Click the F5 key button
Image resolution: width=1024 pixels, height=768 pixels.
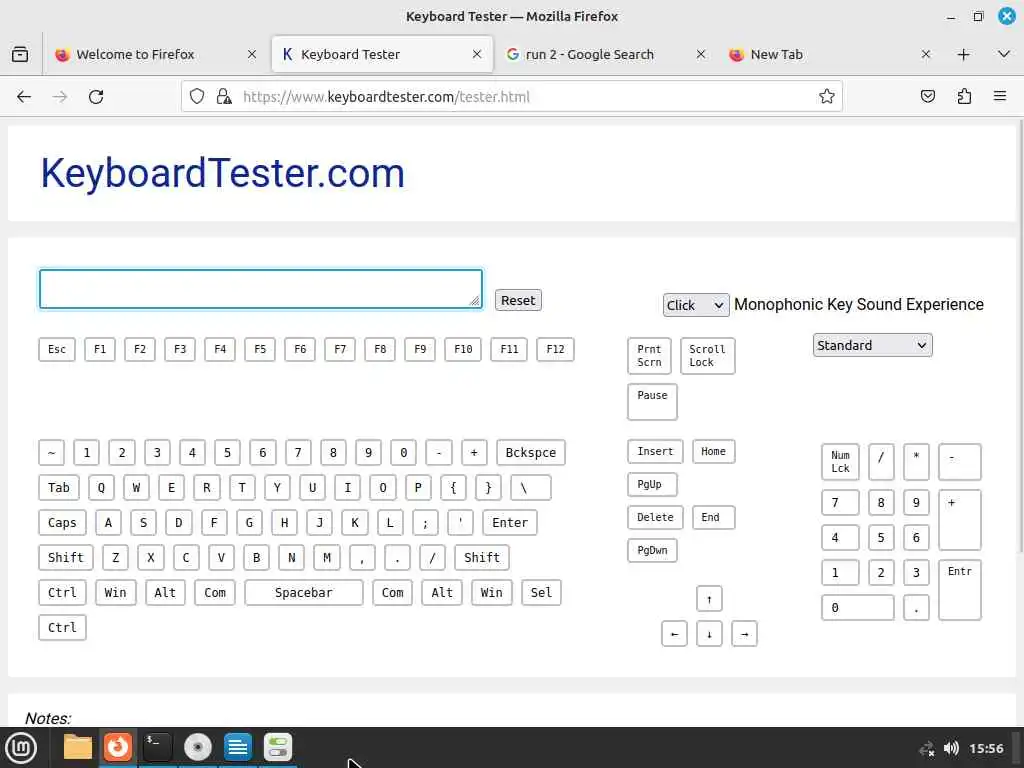[x=260, y=349]
